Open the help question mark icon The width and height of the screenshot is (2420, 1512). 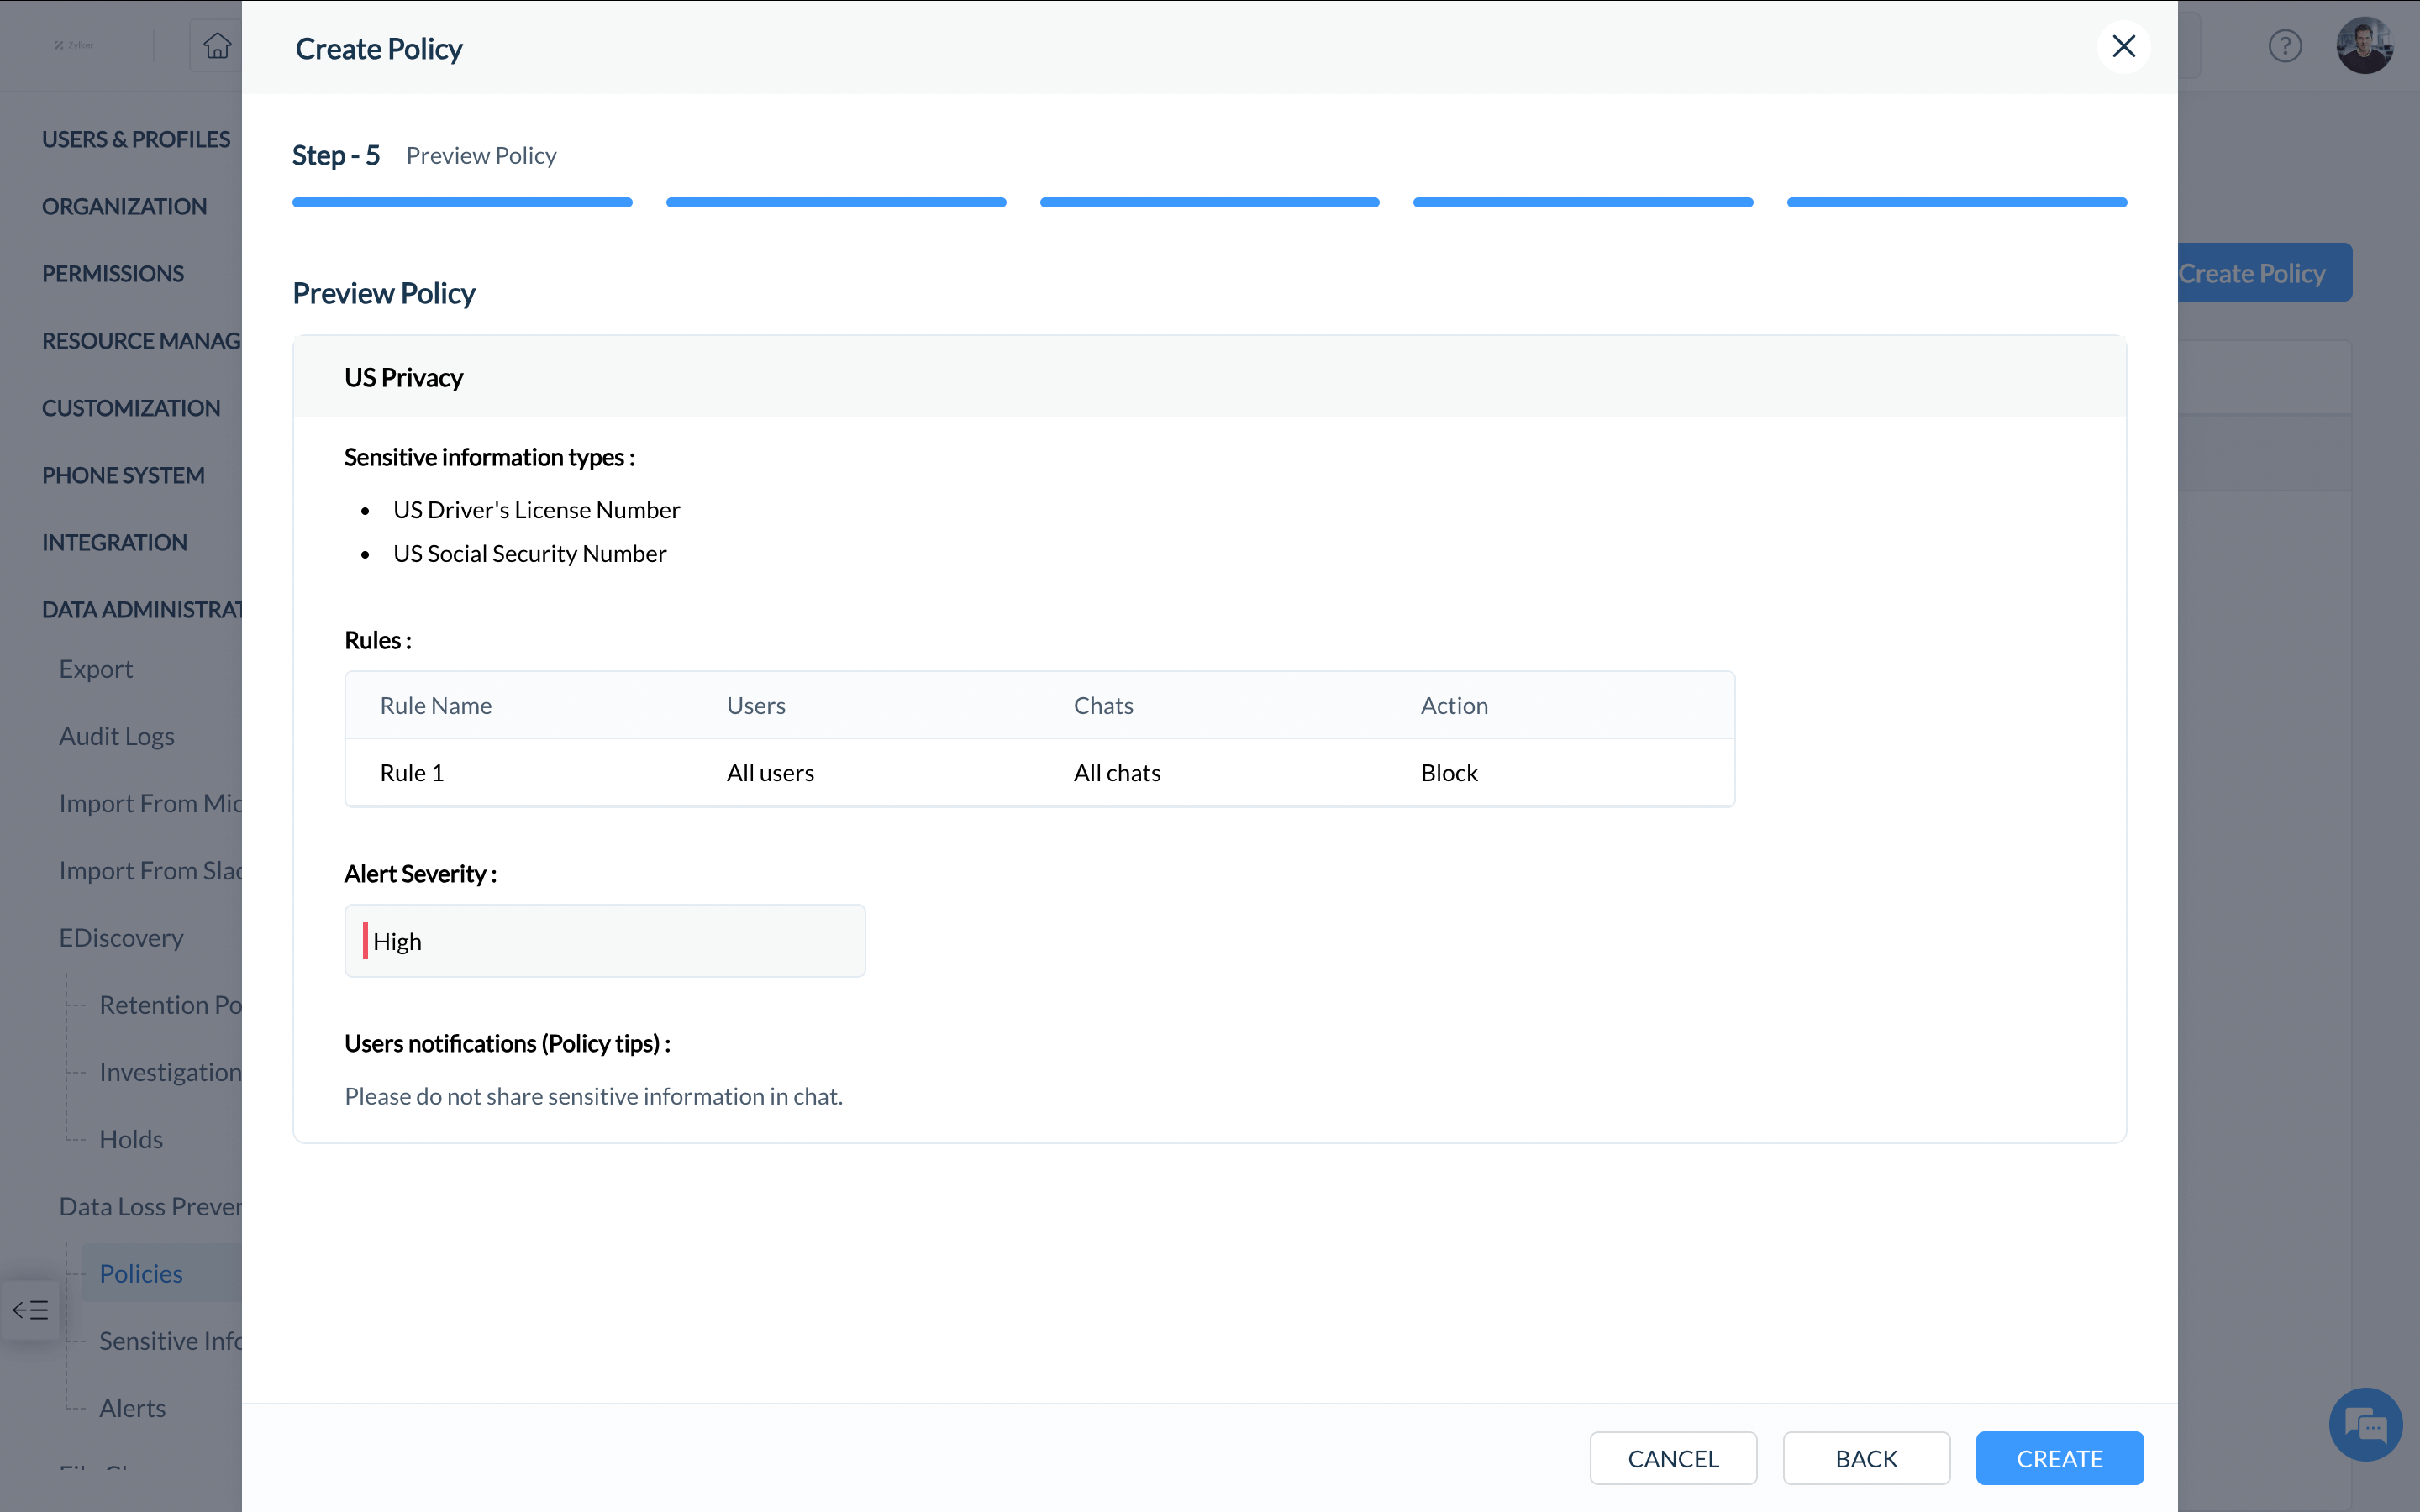click(x=2284, y=46)
